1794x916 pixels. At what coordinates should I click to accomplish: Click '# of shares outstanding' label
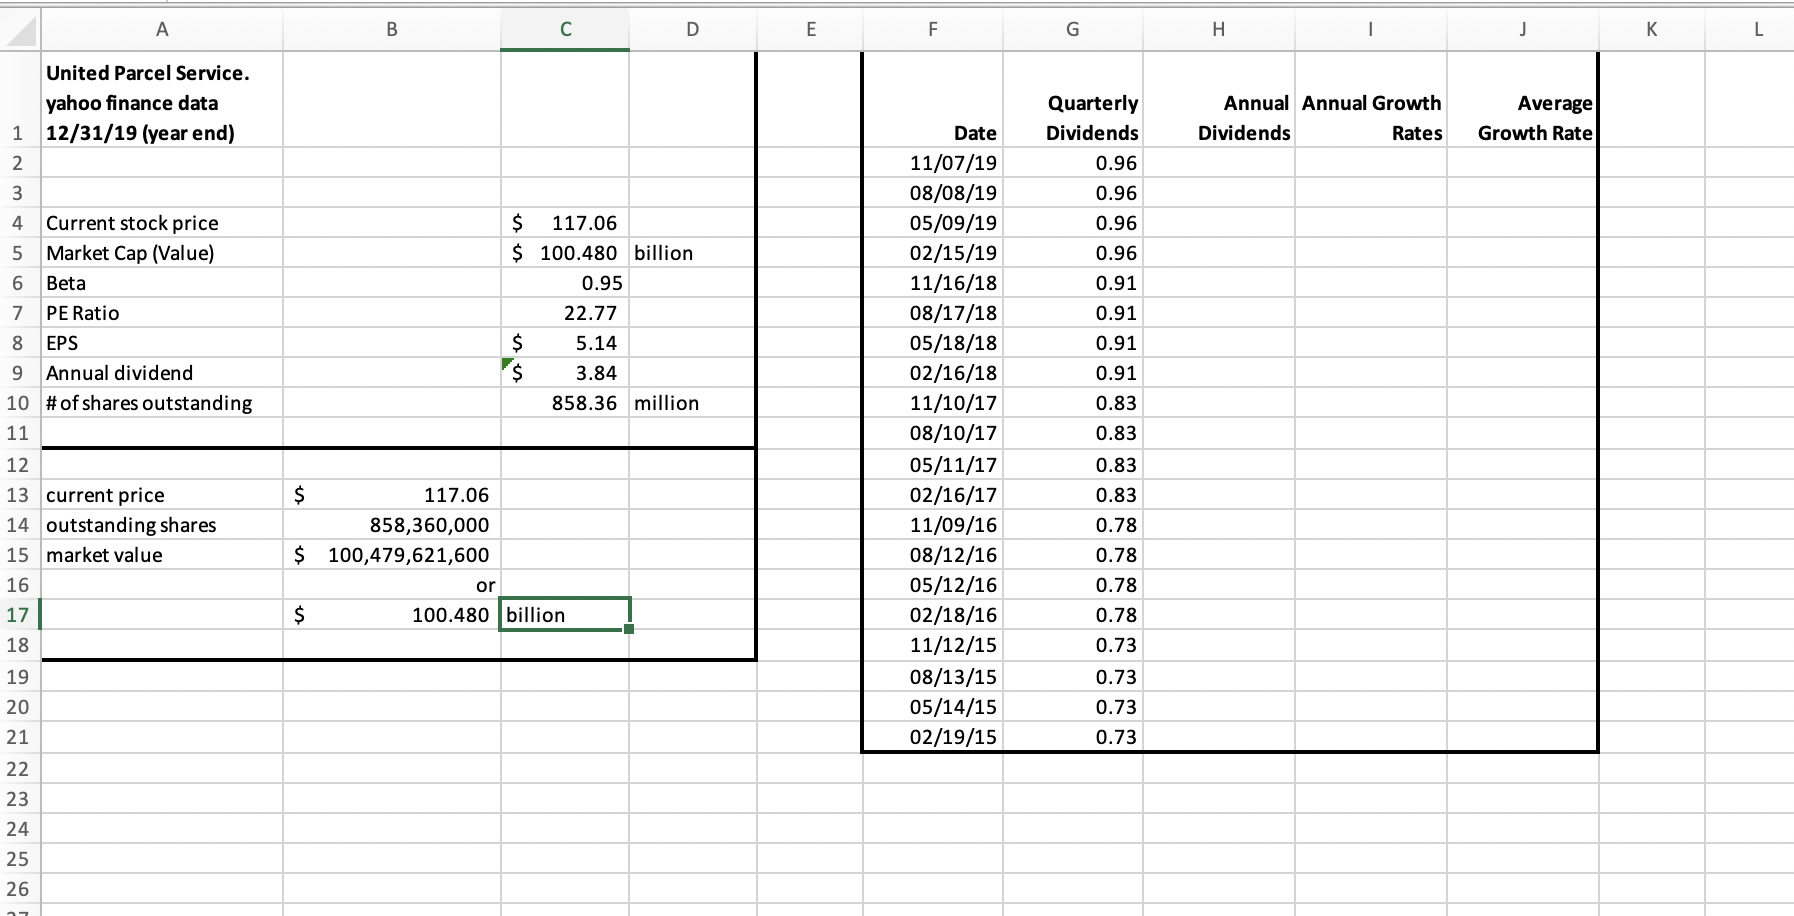149,403
